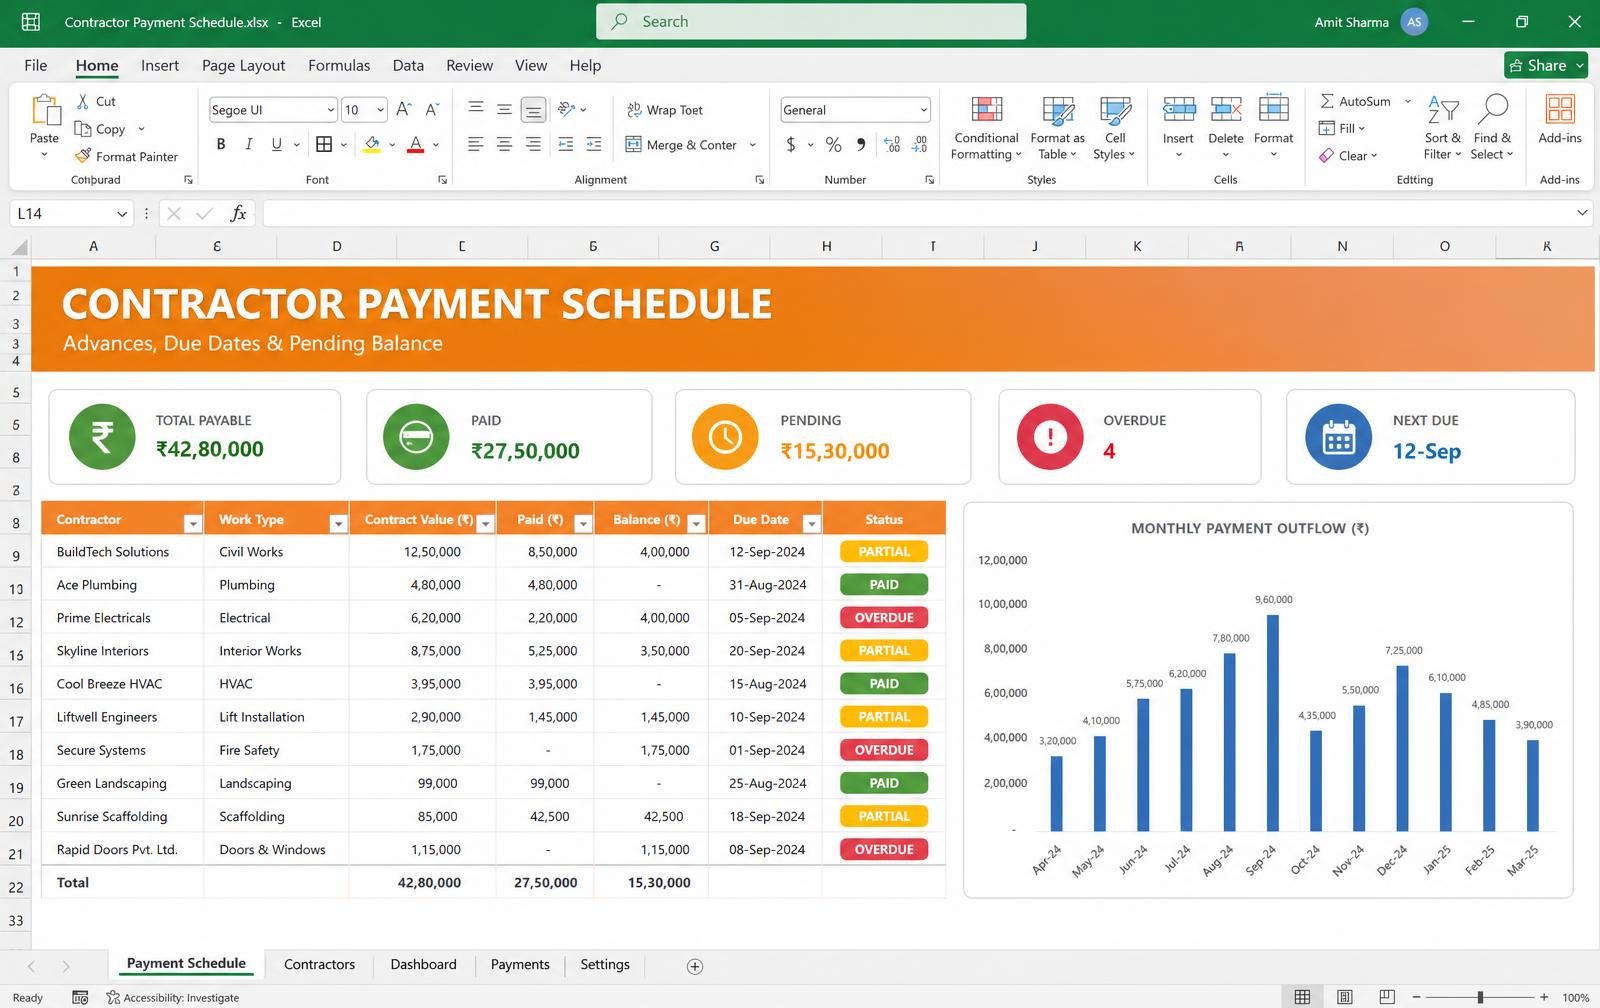This screenshot has height=1008, width=1600.
Task: Apply Percent Style format
Action: coord(833,144)
